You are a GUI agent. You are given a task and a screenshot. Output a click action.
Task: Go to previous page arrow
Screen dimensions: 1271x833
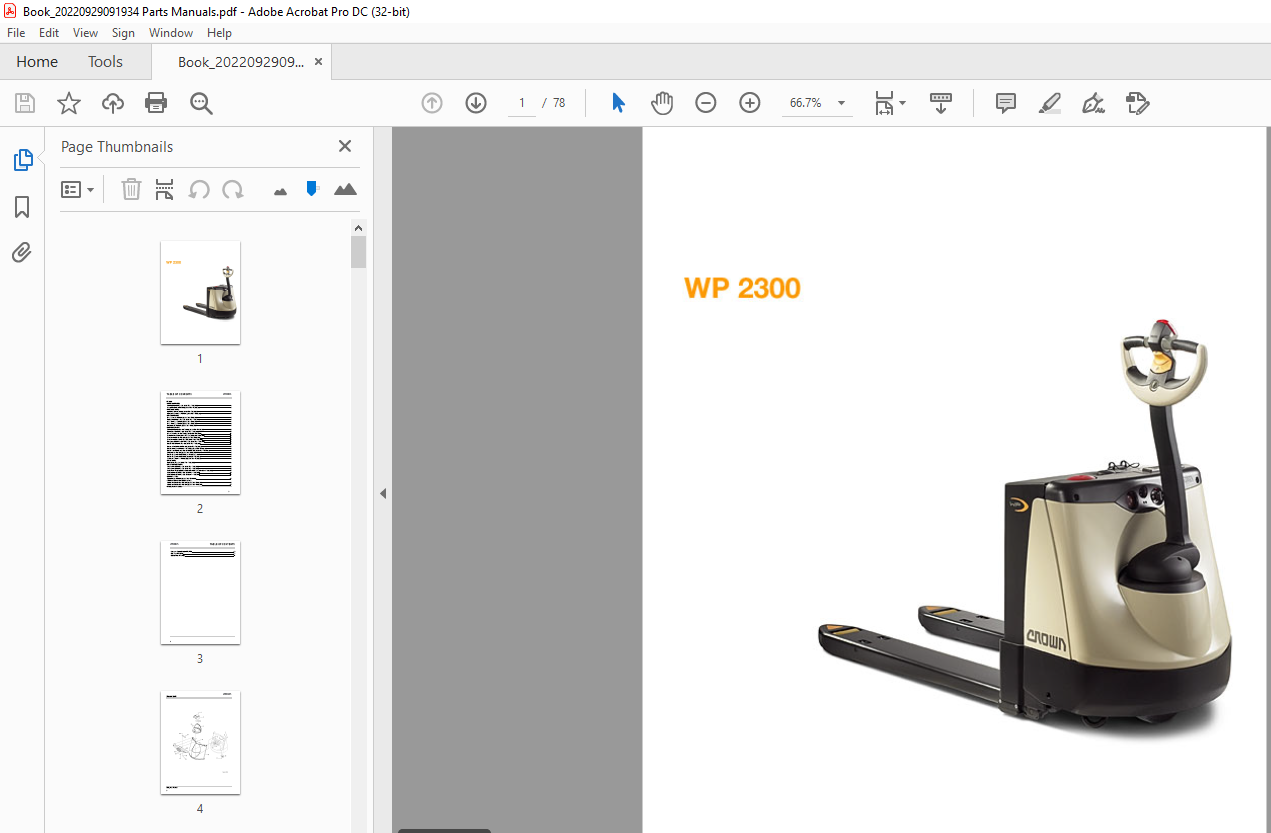coord(432,103)
